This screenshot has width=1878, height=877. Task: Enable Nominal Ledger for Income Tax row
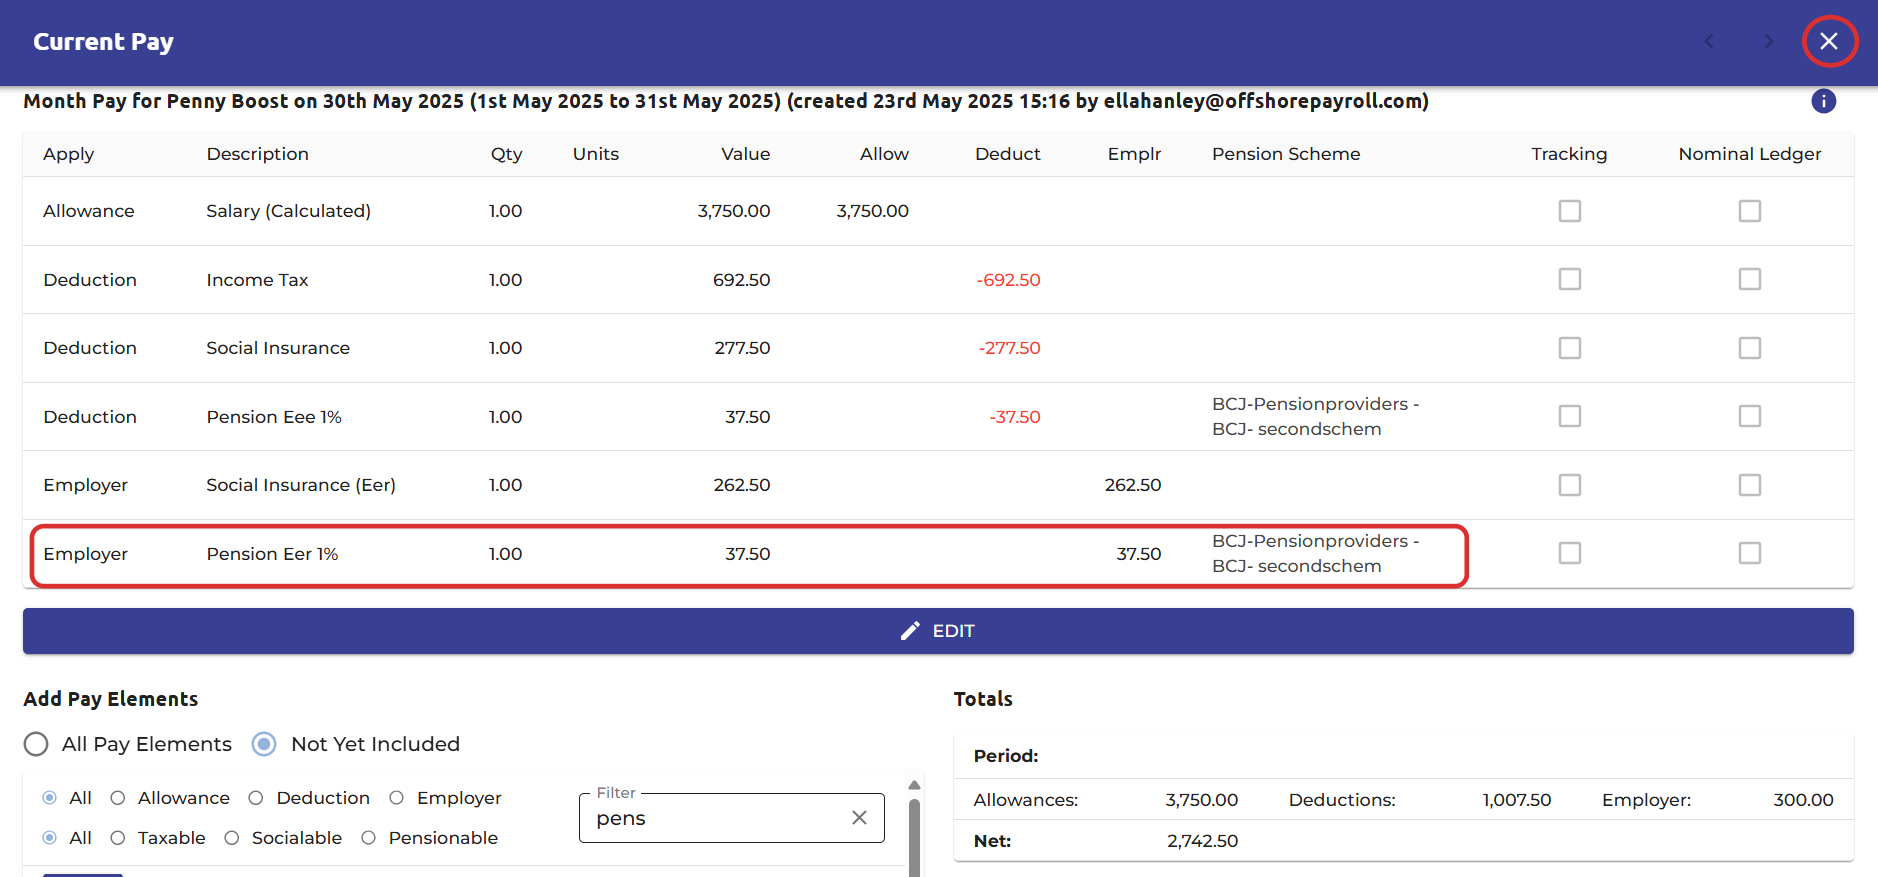point(1750,279)
